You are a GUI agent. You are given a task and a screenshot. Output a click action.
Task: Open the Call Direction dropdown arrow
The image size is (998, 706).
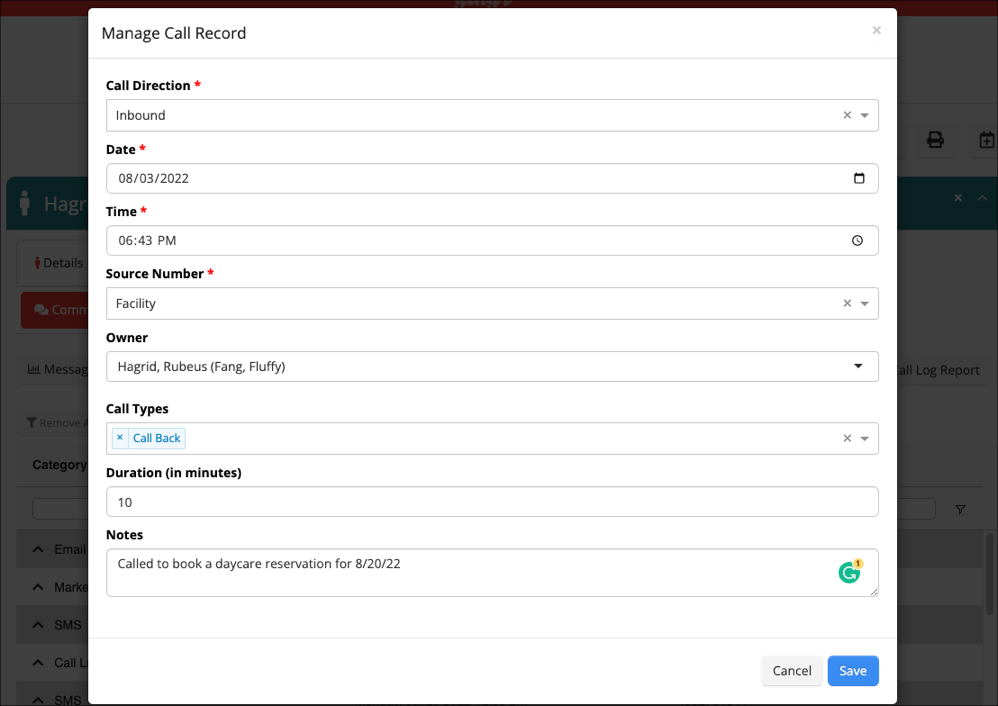click(864, 115)
